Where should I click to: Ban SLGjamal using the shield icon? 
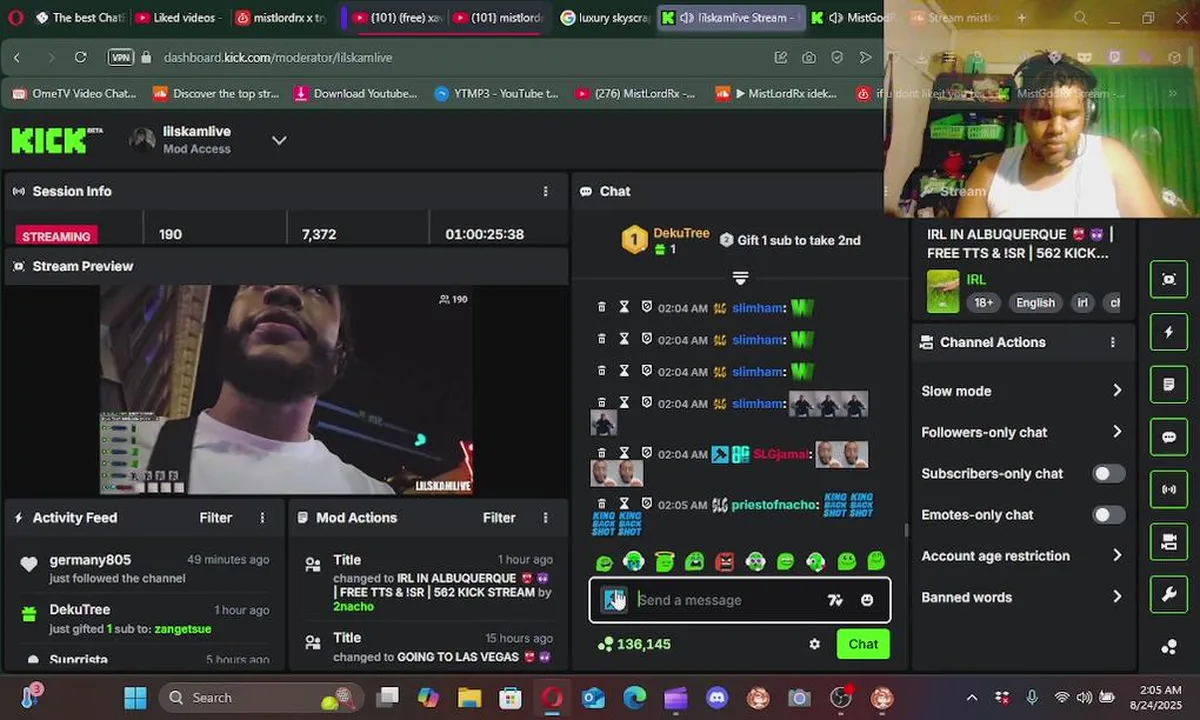coord(647,453)
